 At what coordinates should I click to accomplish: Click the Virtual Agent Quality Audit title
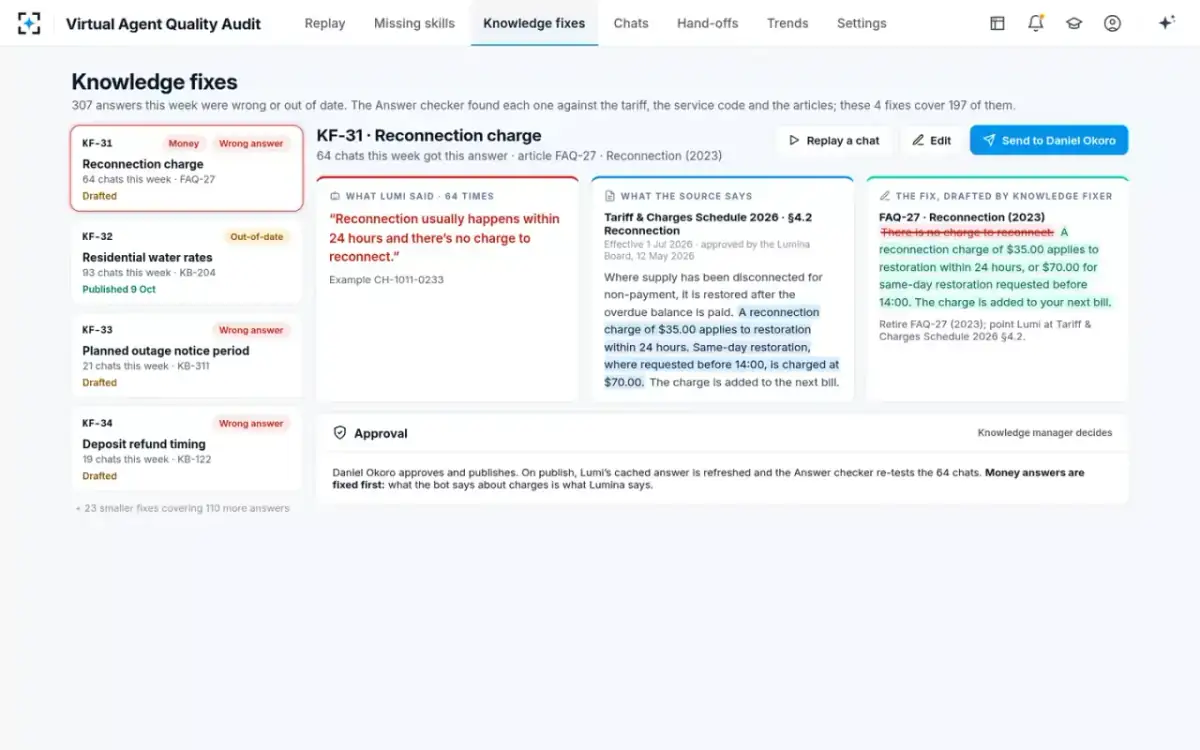click(163, 23)
